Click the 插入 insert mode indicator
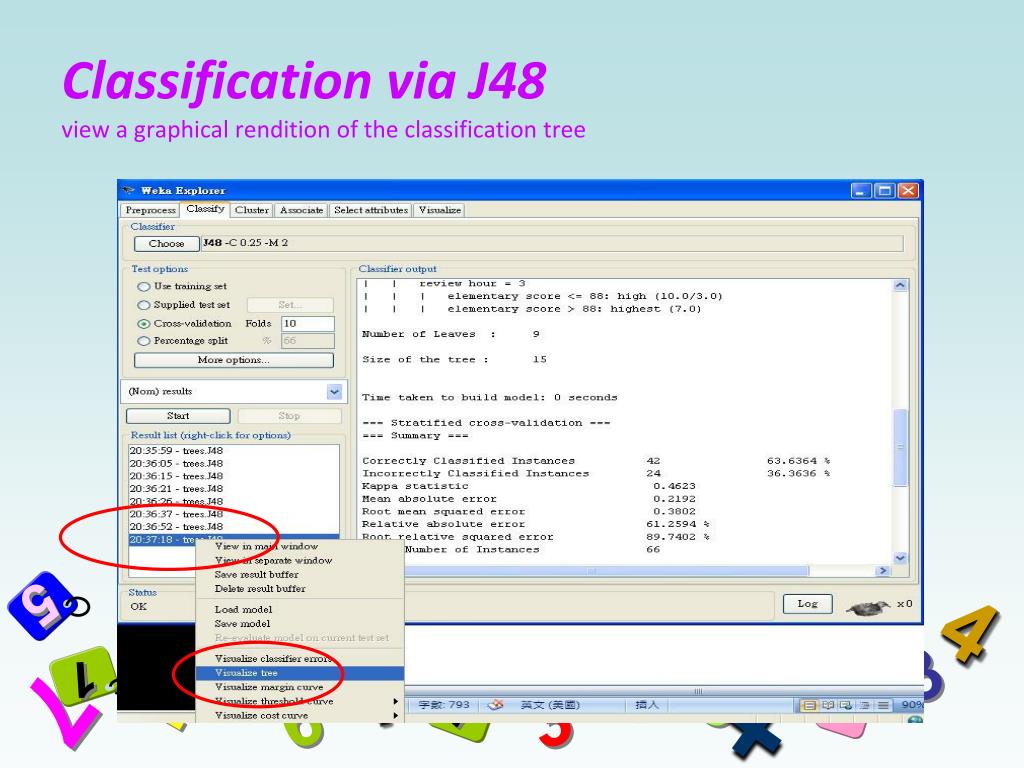Viewport: 1024px width, 768px height. [647, 705]
